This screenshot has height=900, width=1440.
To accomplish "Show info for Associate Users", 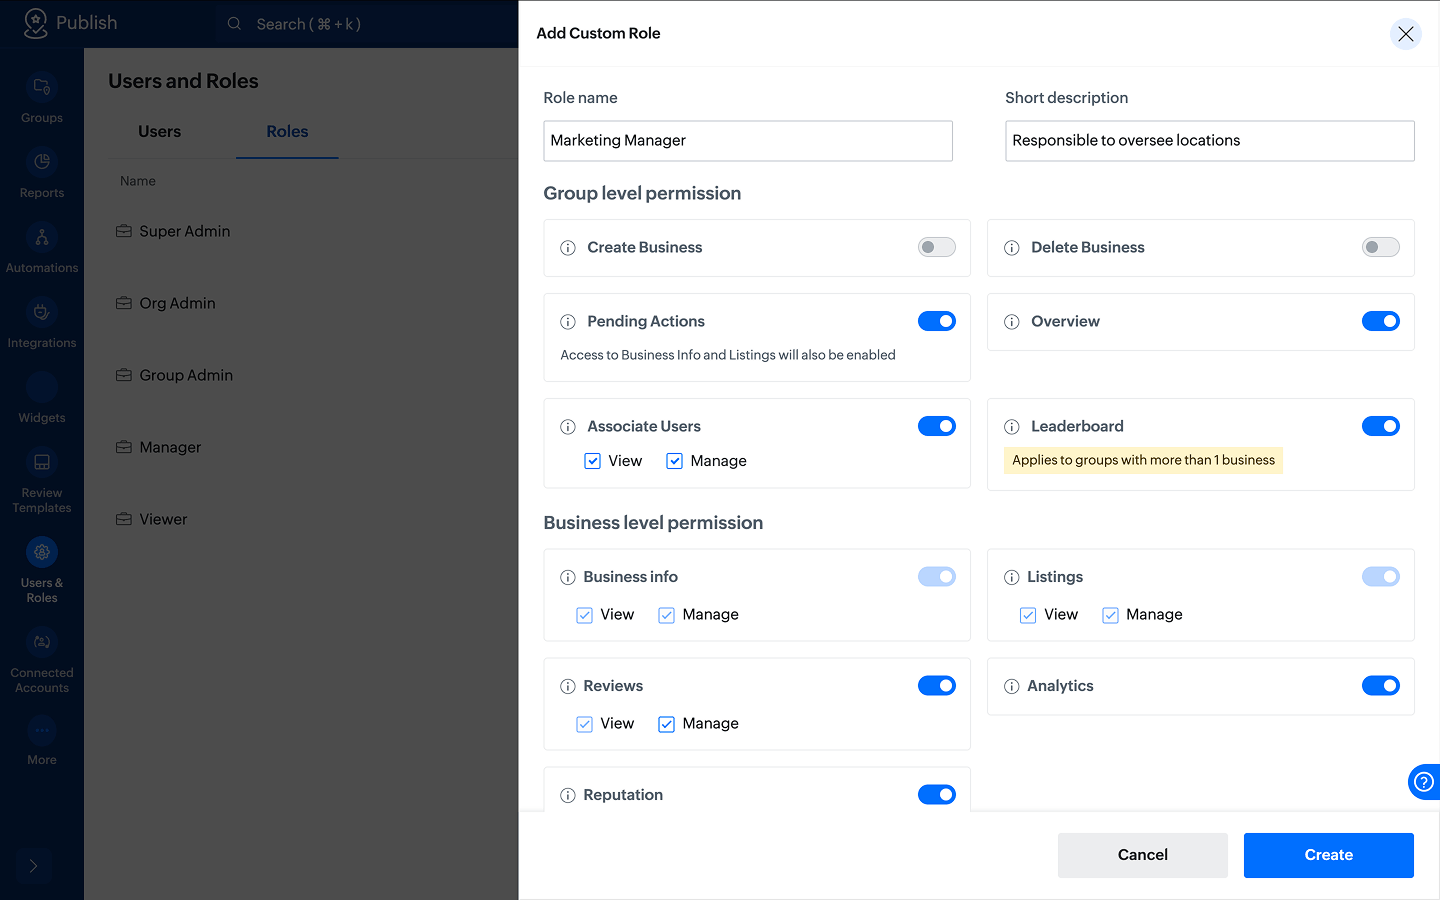I will pos(568,427).
